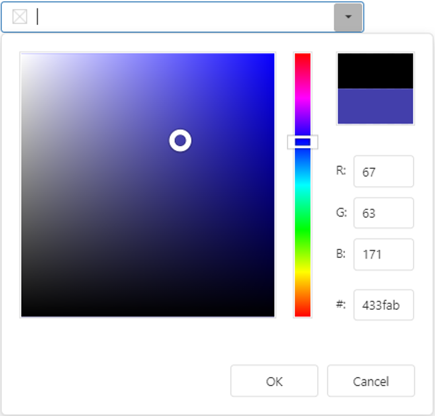435x416 pixels.
Task: Pick yellow on the hue bar
Action: pos(303,273)
